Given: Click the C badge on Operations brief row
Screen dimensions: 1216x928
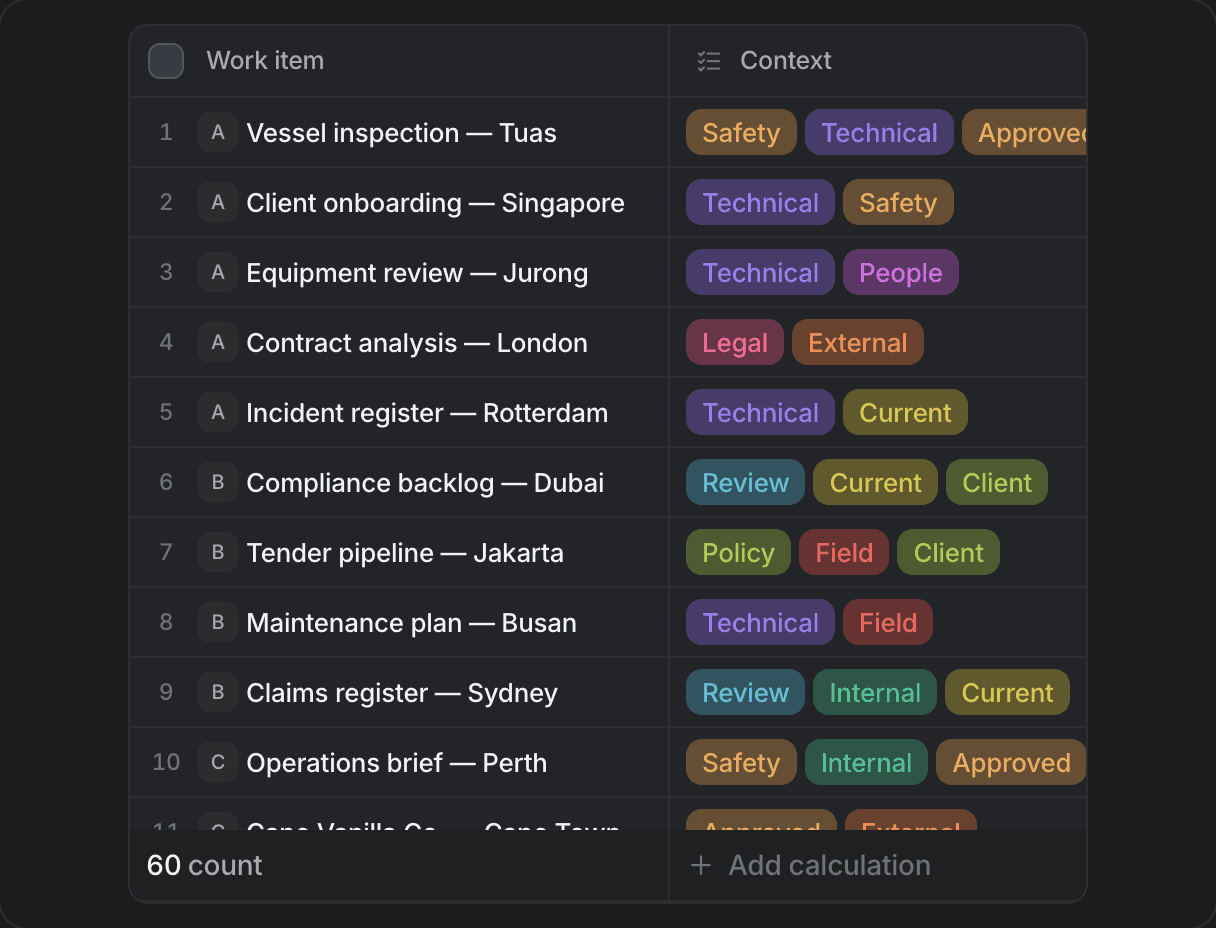Looking at the screenshot, I should point(218,762).
